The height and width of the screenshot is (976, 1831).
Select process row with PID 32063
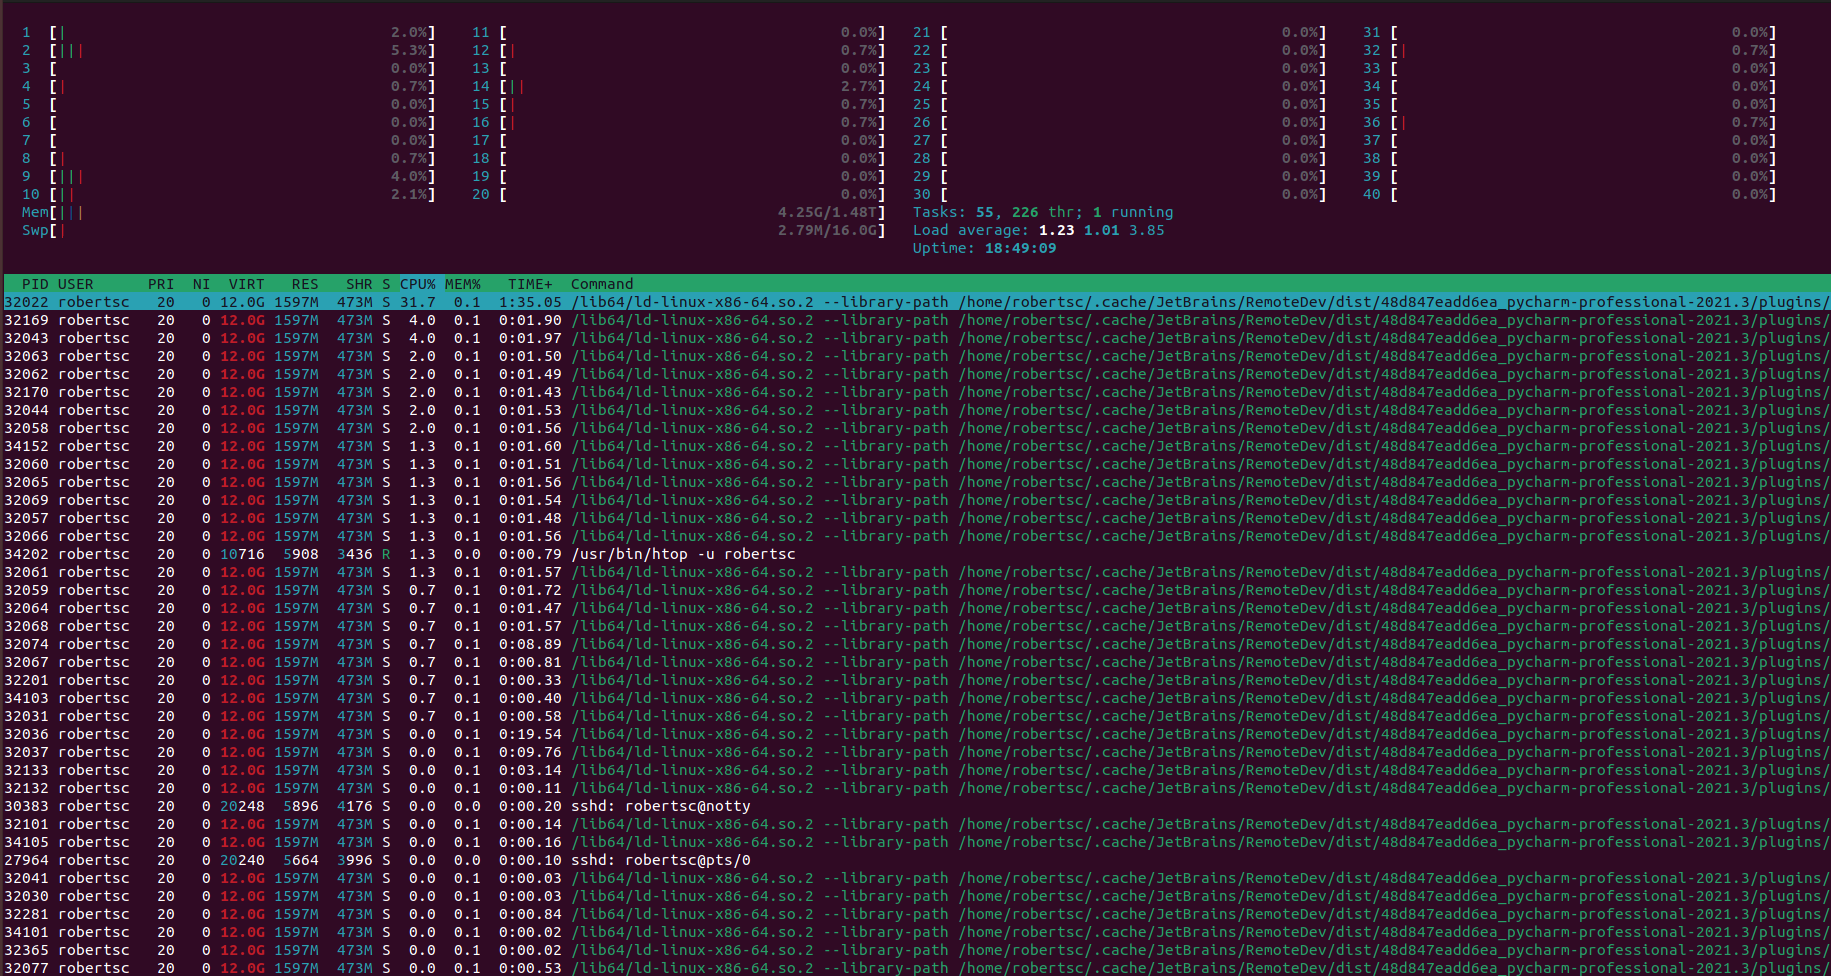917,356
